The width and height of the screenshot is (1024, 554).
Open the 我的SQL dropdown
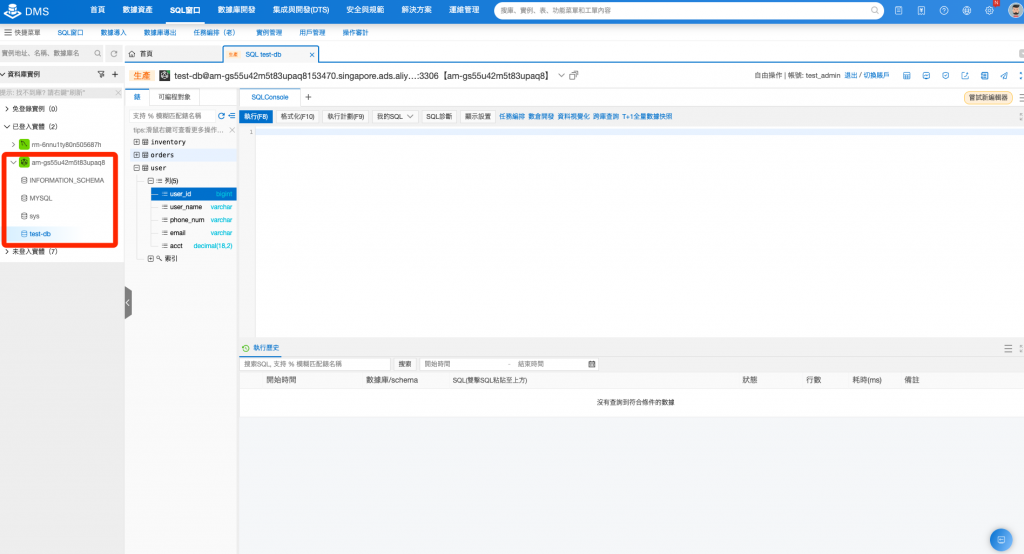(x=395, y=116)
